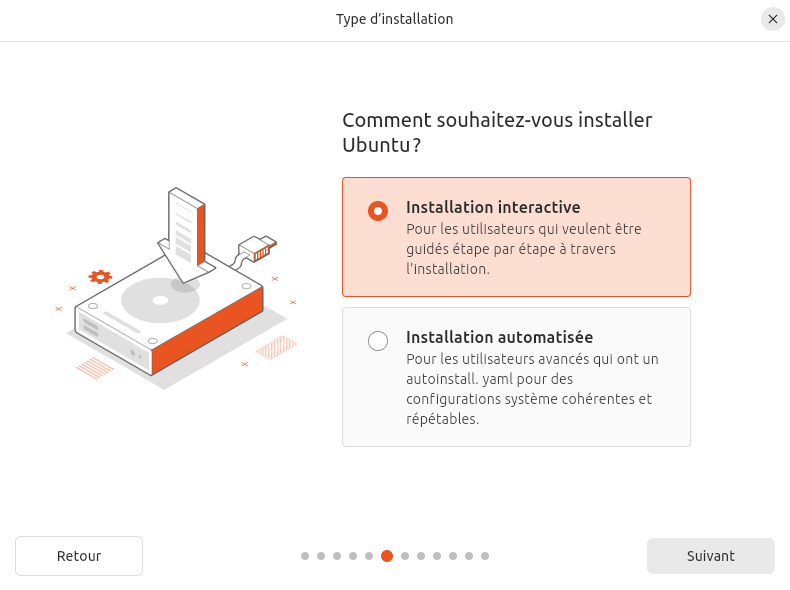Click the hatched orange square at illustration's lower left
This screenshot has width=790, height=590.
(95, 368)
